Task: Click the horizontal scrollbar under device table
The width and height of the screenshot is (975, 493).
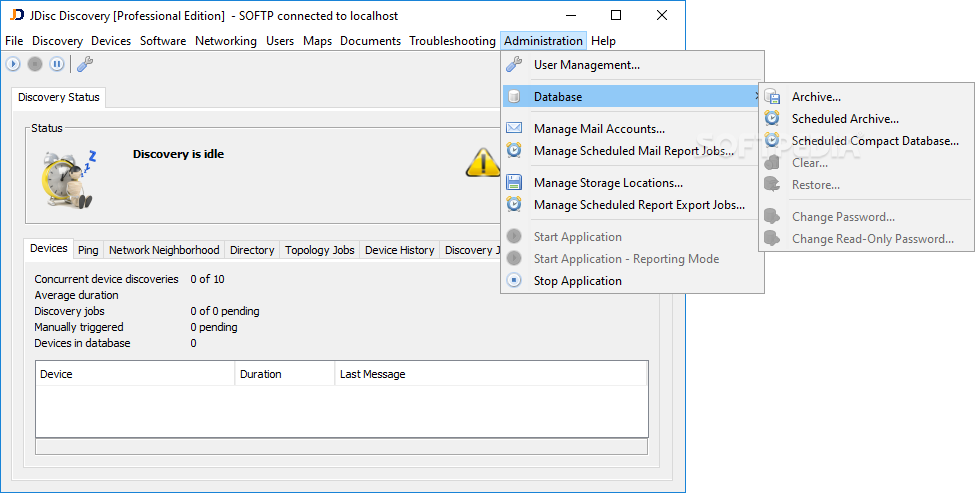Action: [341, 446]
